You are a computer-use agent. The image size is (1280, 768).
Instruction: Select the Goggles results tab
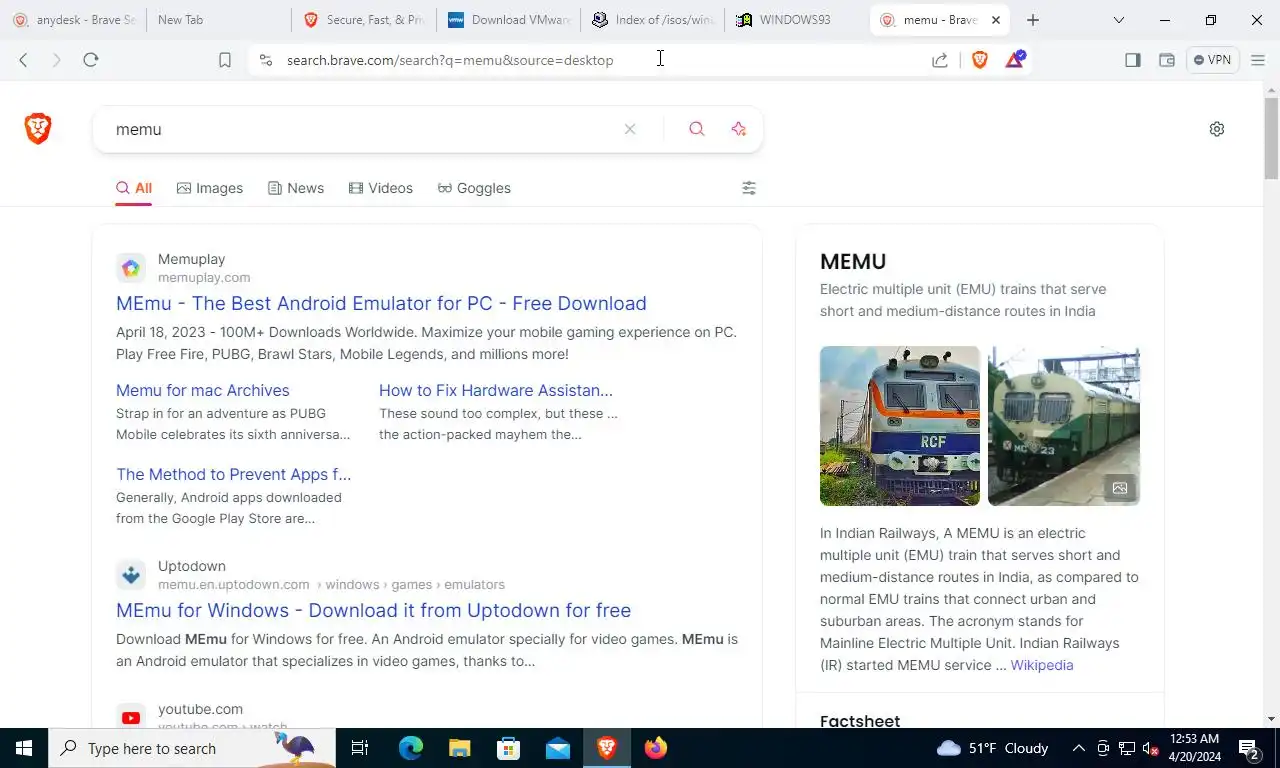[x=474, y=188]
